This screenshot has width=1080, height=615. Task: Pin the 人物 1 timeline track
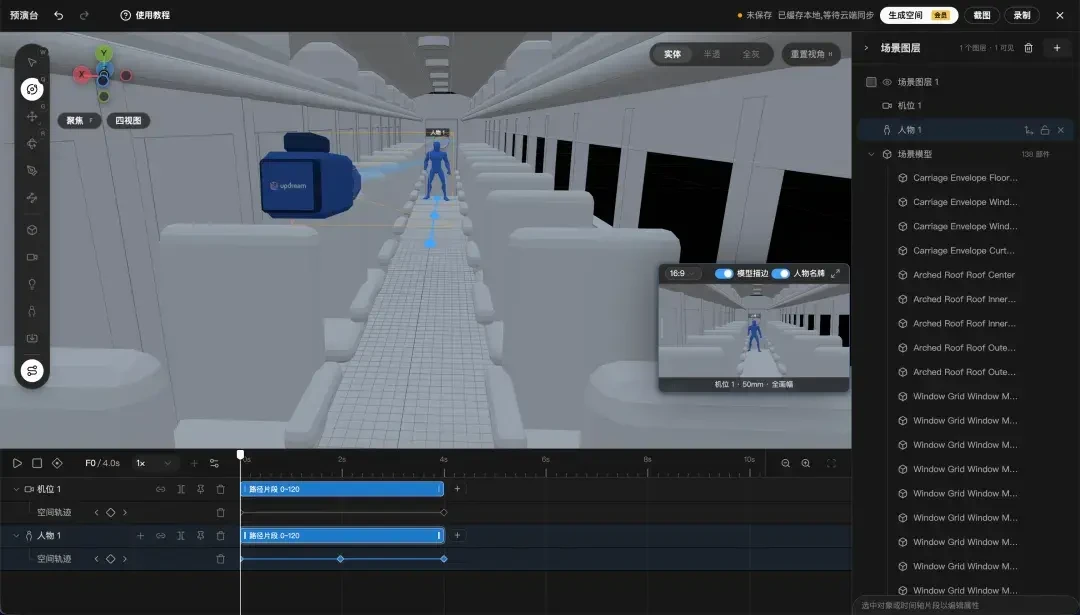point(200,536)
